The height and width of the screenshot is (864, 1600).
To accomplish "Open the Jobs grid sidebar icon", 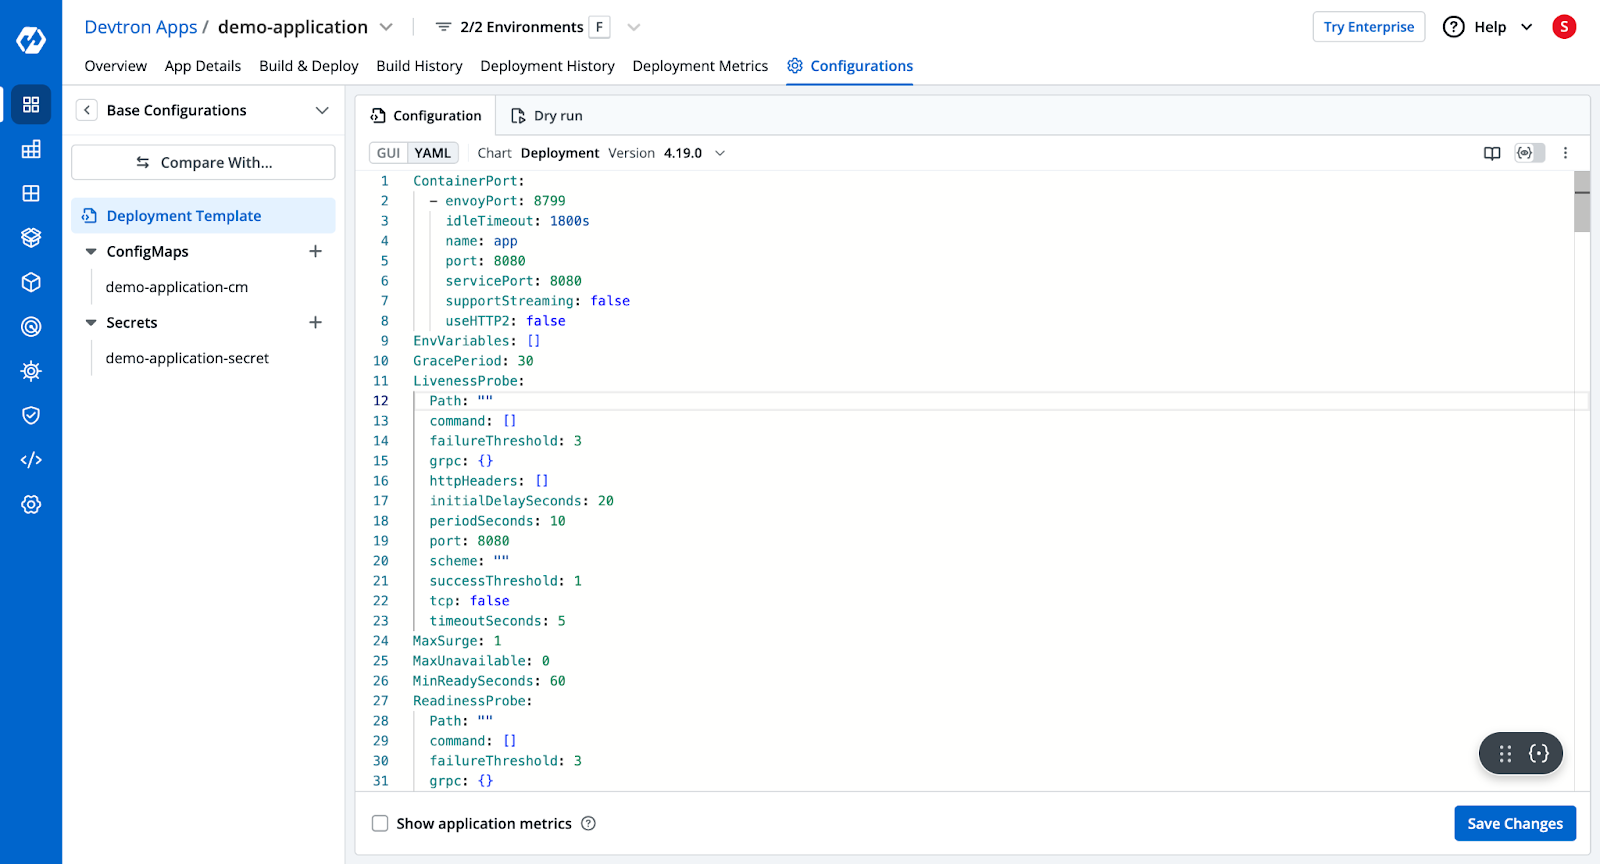I will (31, 149).
